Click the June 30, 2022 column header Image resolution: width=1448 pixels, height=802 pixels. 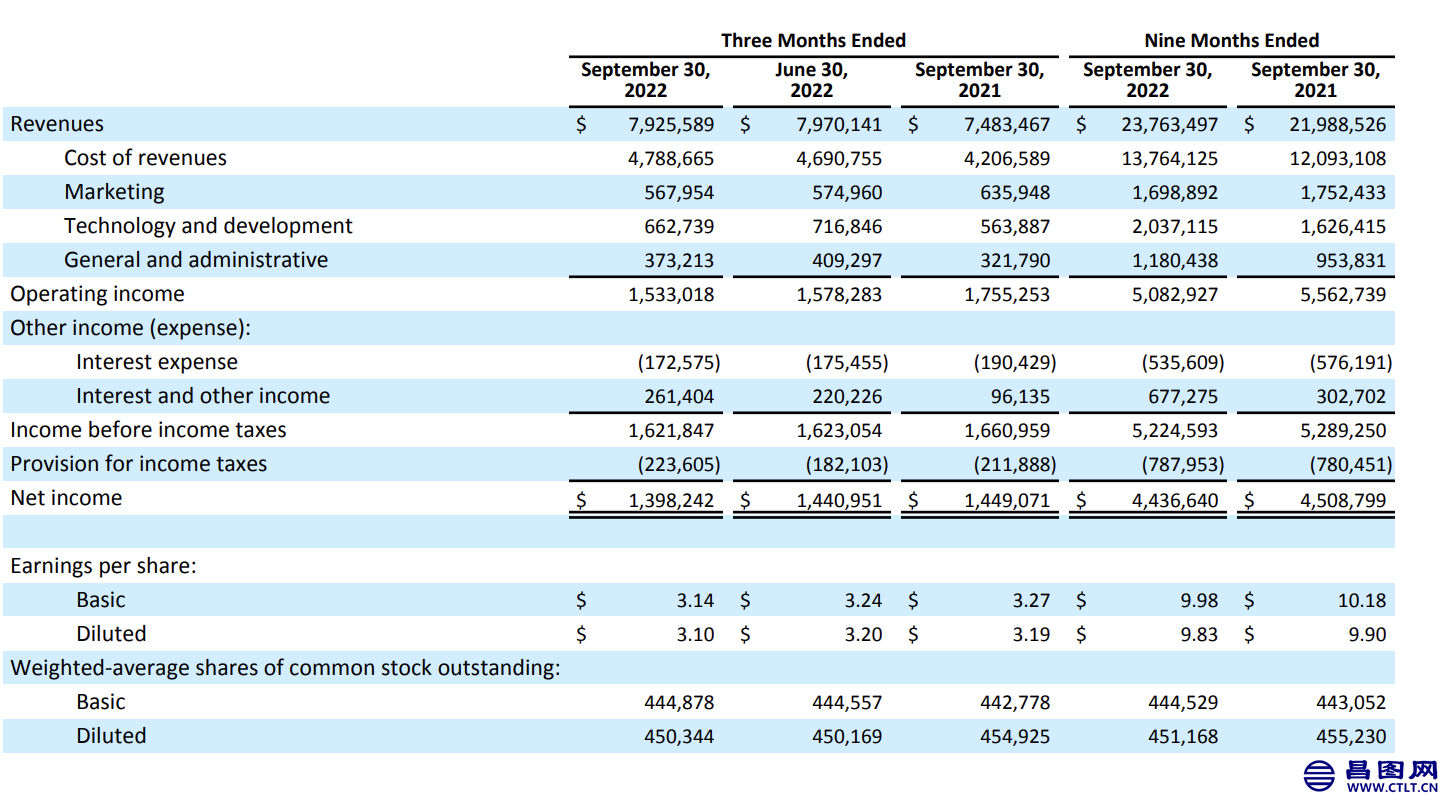coord(812,80)
